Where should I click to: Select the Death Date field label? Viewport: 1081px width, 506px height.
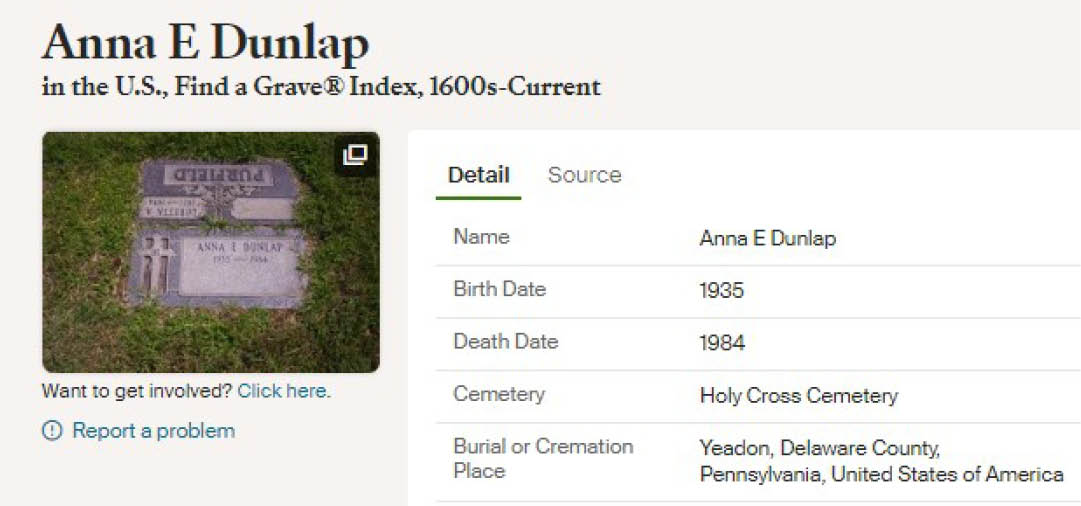tap(505, 341)
